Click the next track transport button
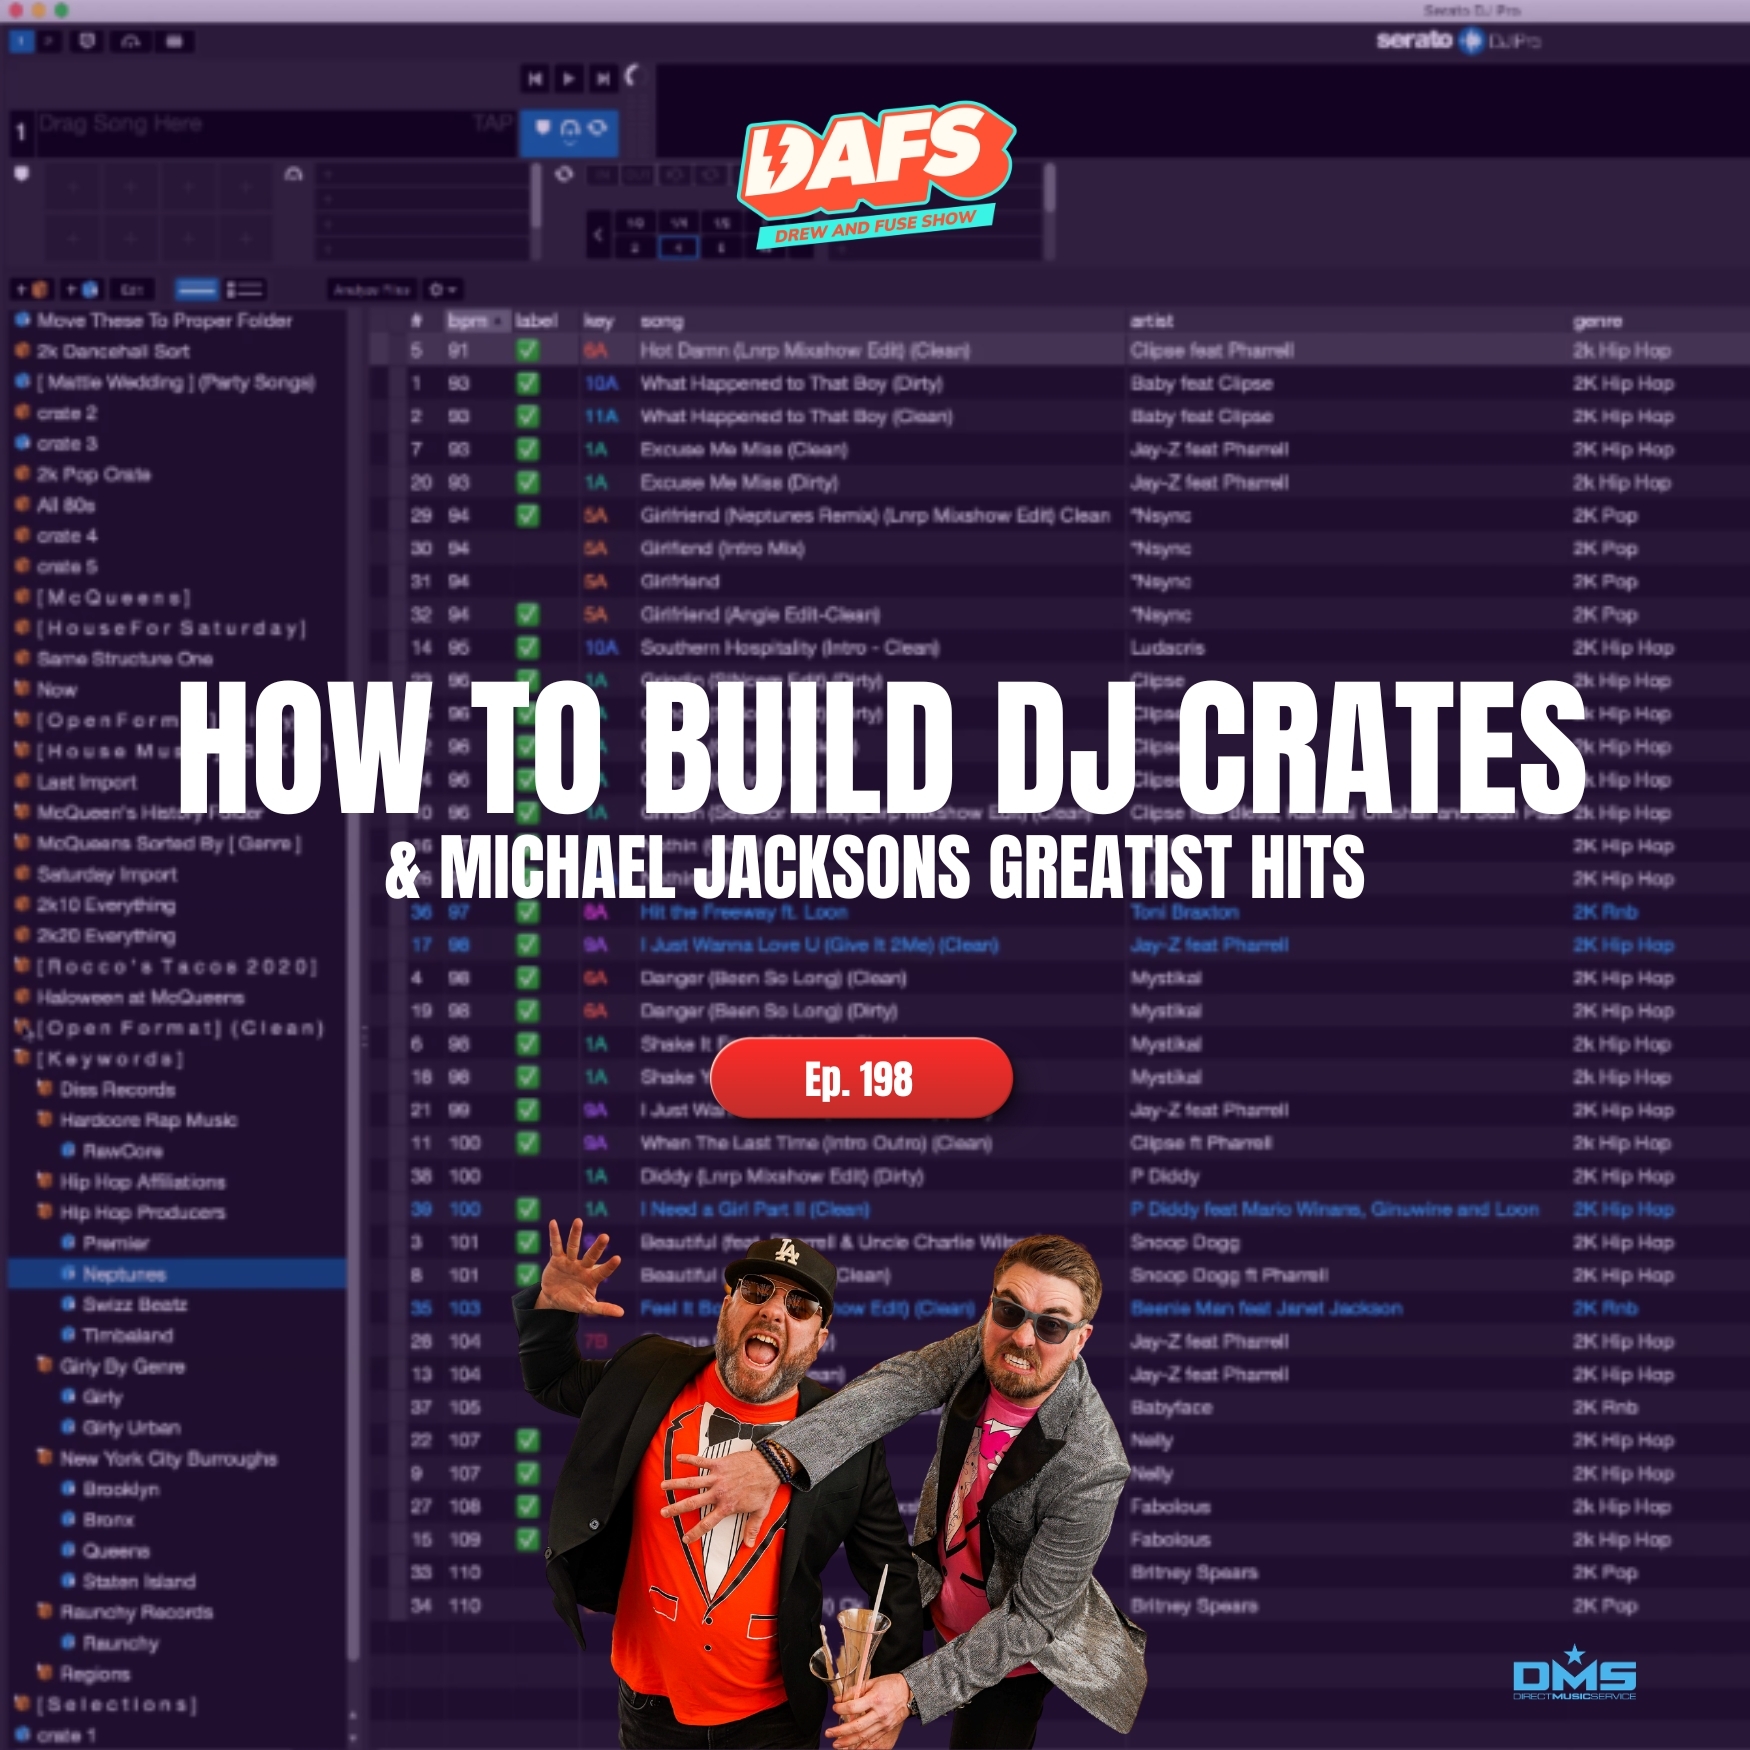 602,78
